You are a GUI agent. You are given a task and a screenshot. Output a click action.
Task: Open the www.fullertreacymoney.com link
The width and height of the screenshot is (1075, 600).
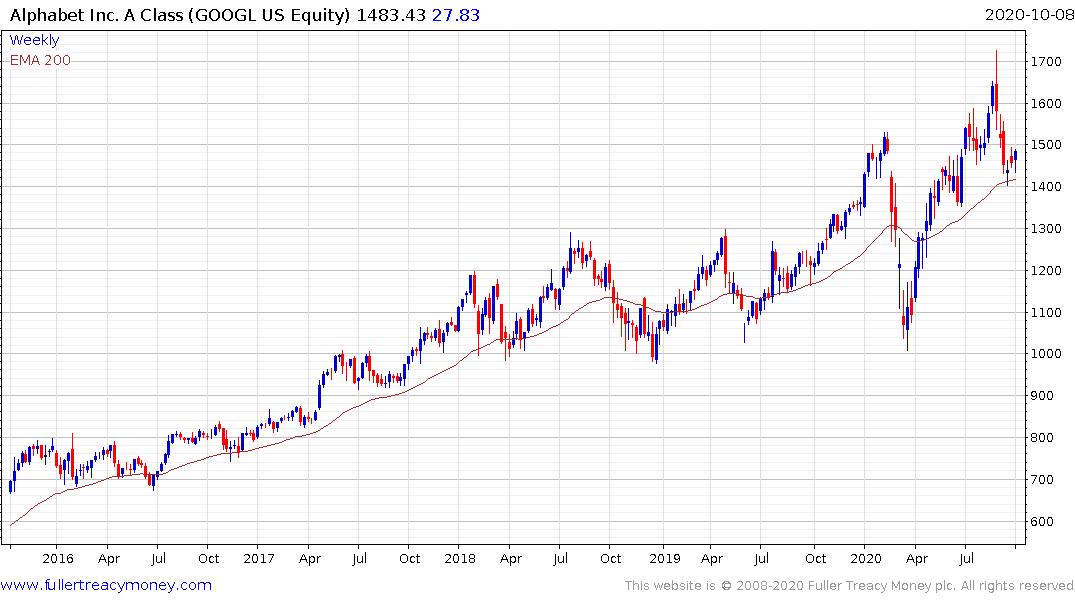click(x=106, y=585)
